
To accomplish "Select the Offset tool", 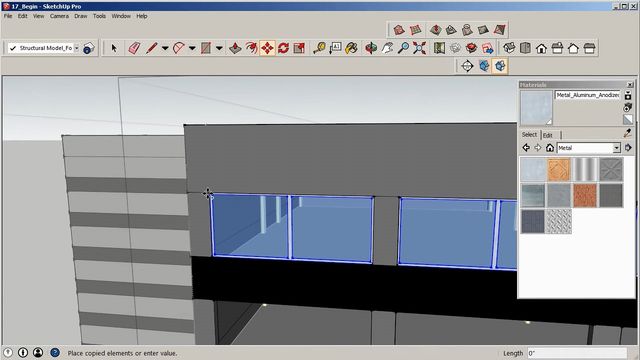I will coord(251,48).
